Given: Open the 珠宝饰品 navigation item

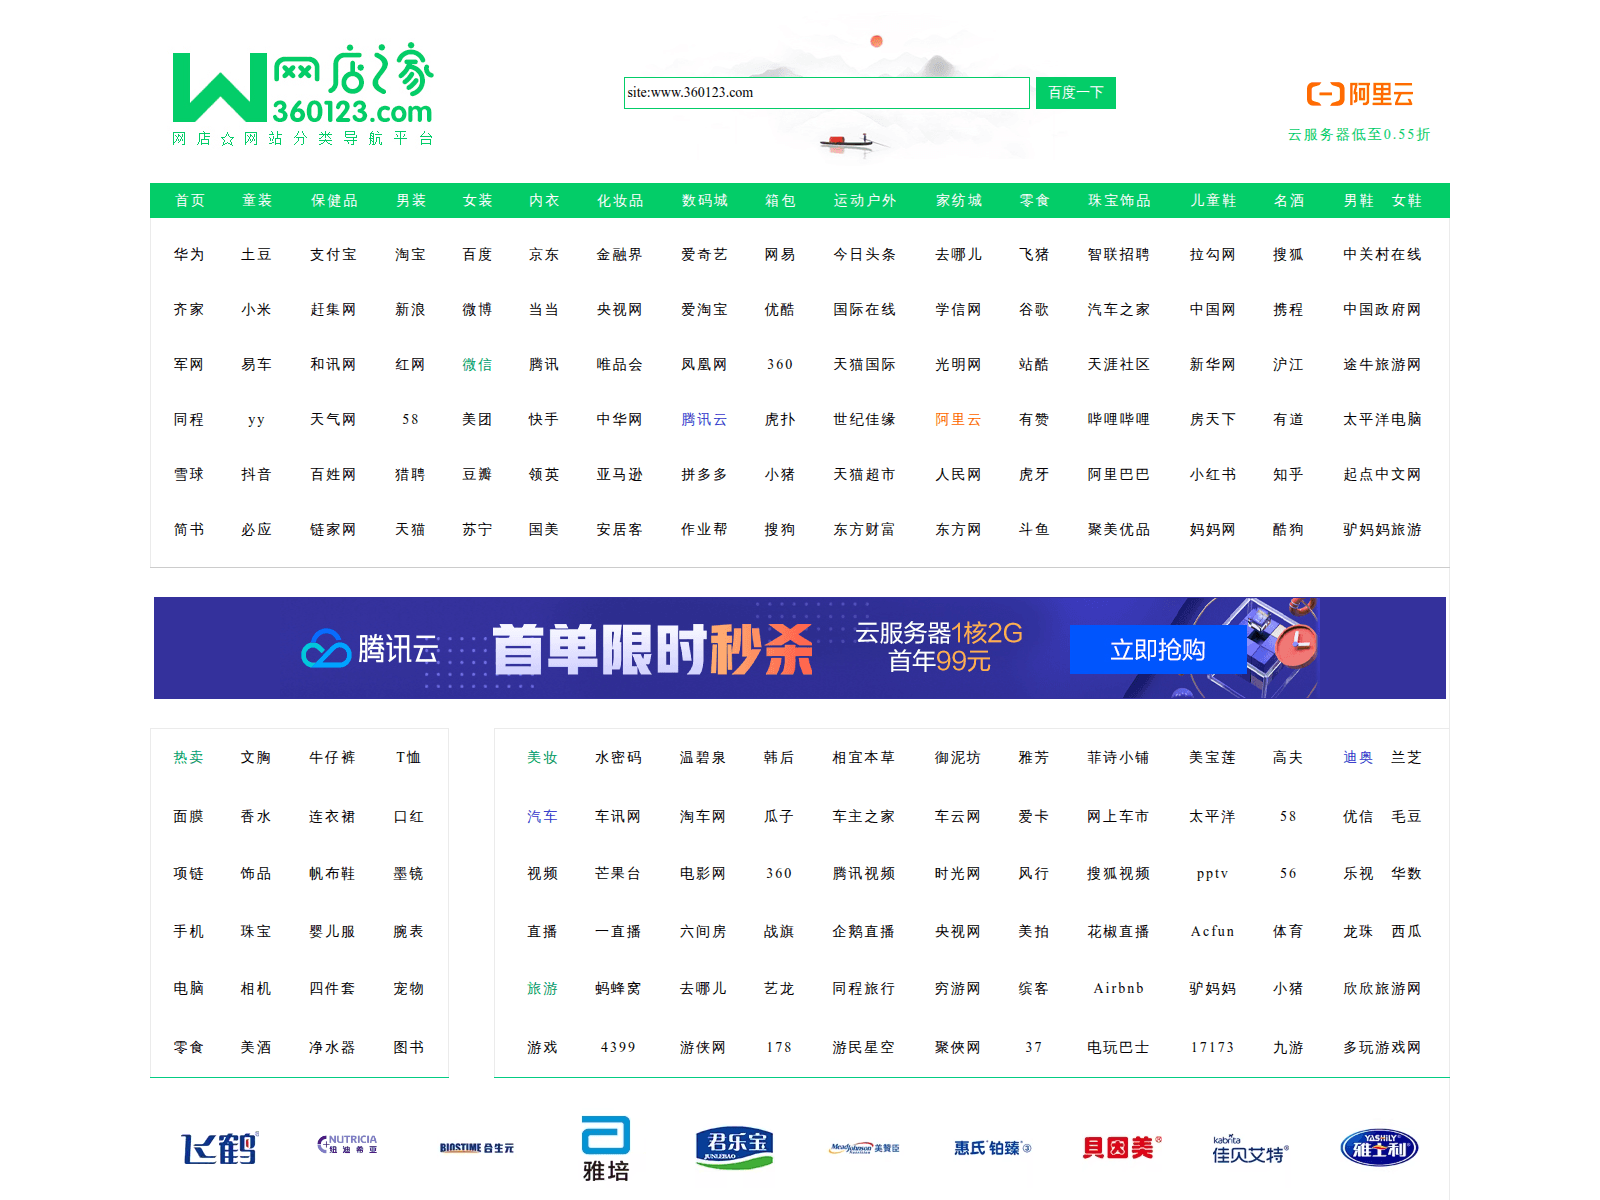Looking at the screenshot, I should pos(1119,200).
